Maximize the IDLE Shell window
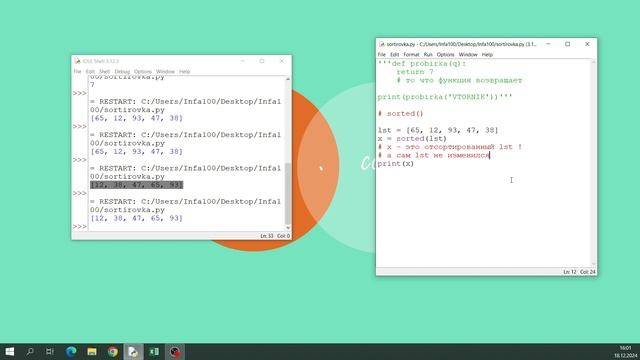640x360 pixels. (262, 61)
